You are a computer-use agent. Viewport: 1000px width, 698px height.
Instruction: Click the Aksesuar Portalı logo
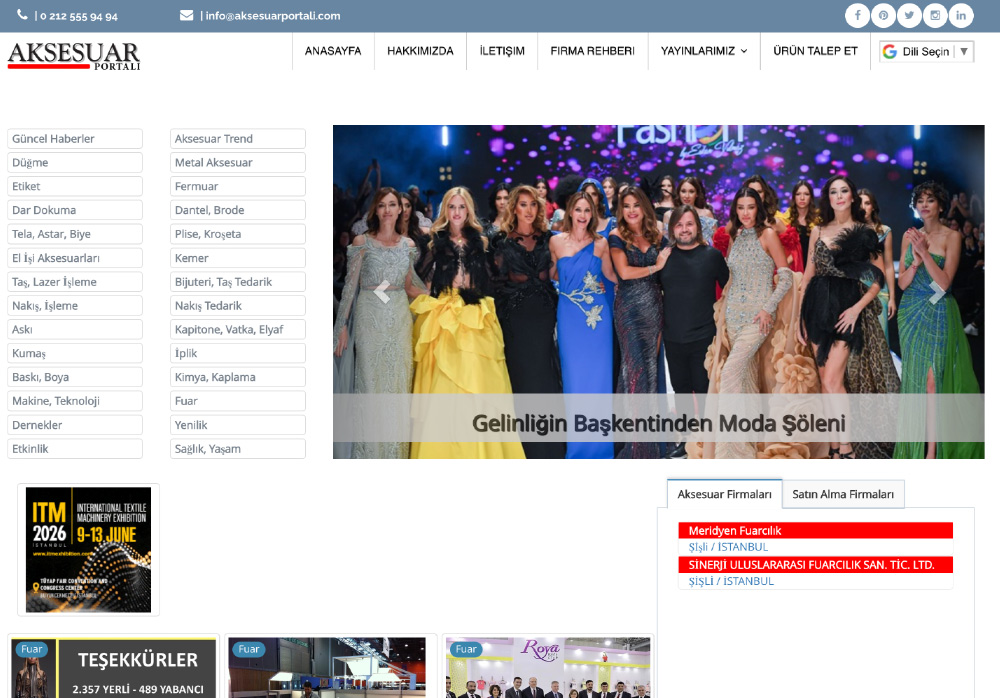pos(74,55)
